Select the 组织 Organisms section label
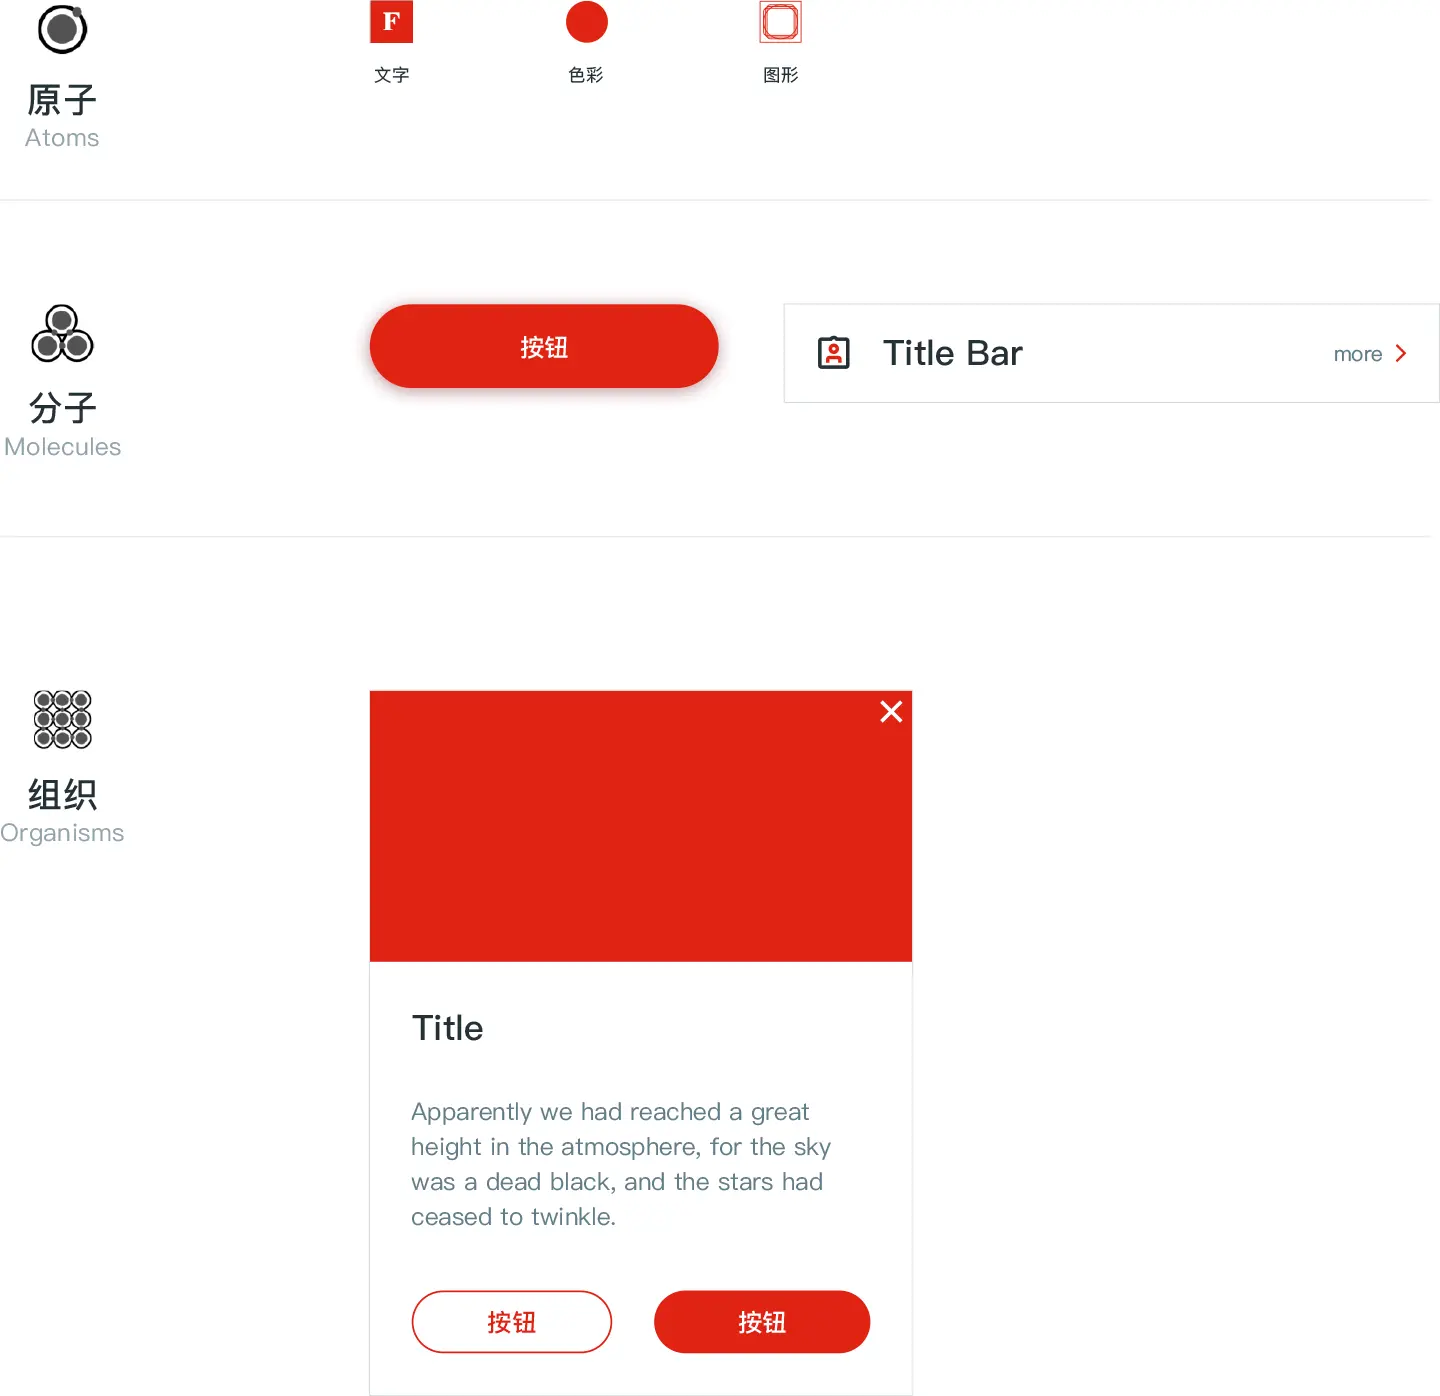This screenshot has width=1440, height=1396. pyautogui.click(x=62, y=811)
